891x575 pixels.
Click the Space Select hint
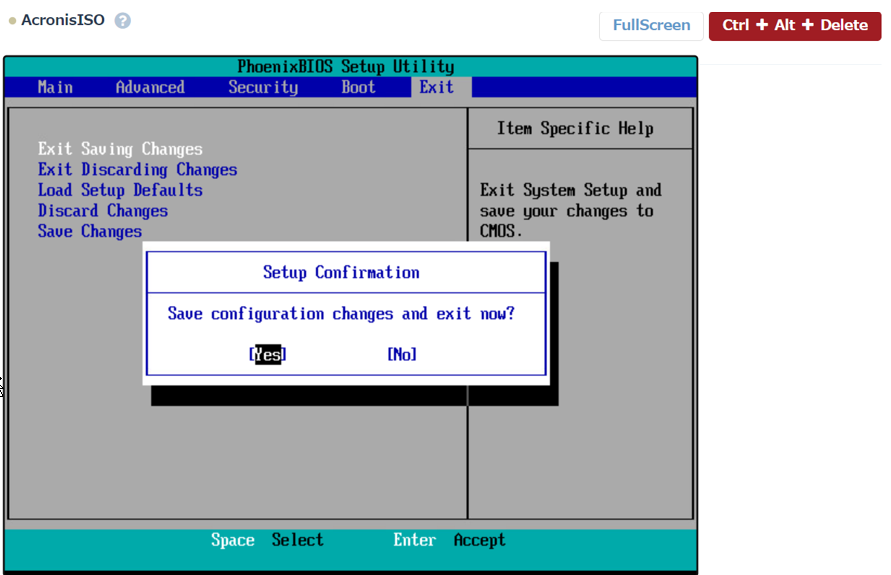[267, 541]
